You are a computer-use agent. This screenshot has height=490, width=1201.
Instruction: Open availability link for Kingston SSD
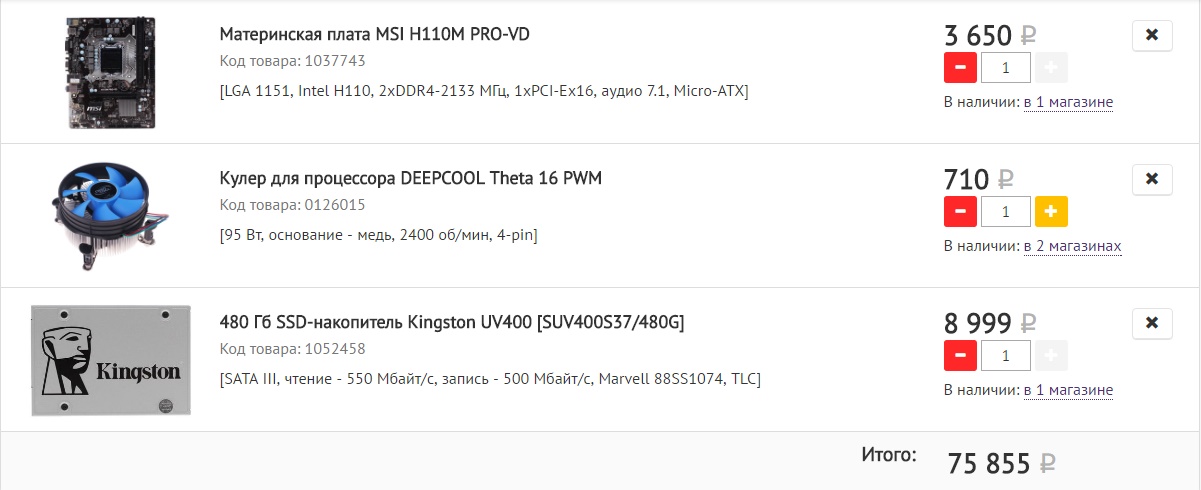tap(1067, 390)
